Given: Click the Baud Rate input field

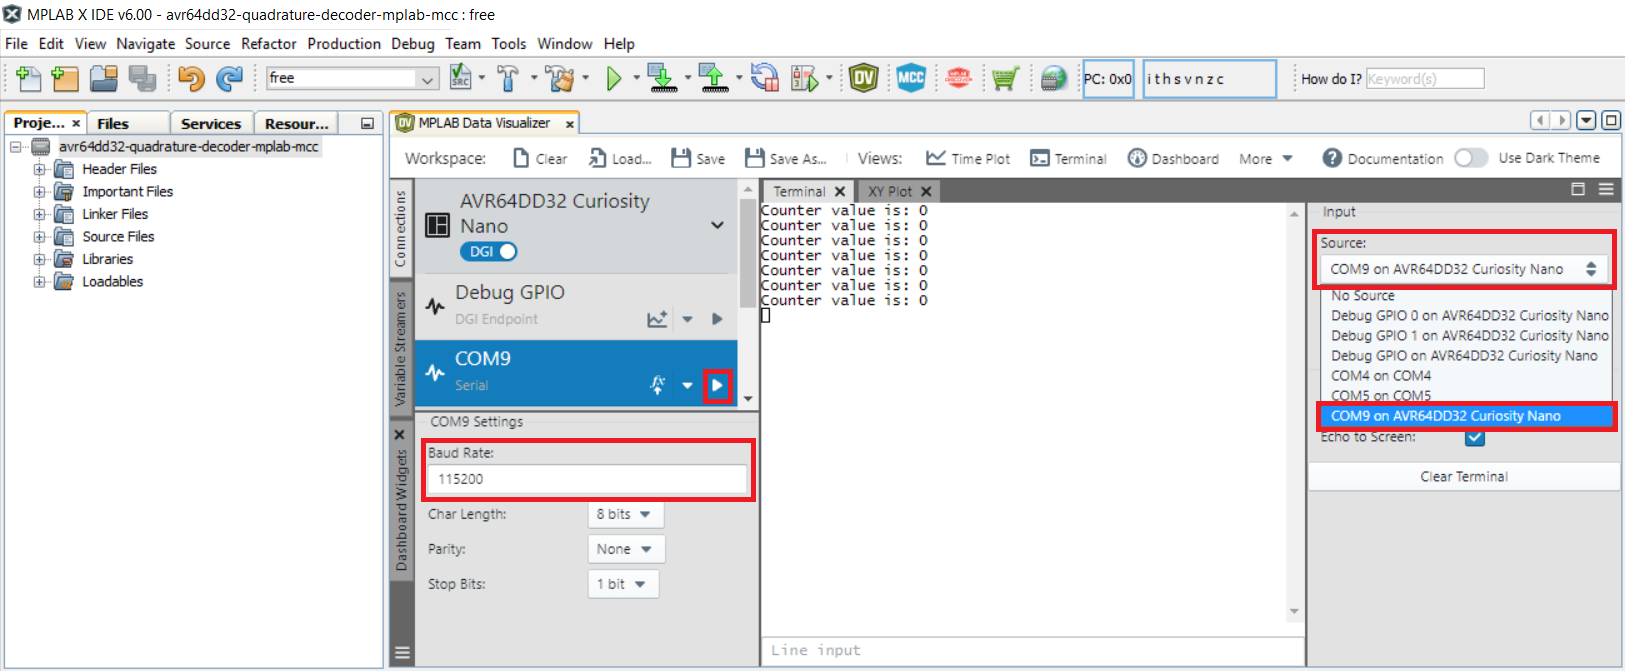Looking at the screenshot, I should (x=587, y=479).
